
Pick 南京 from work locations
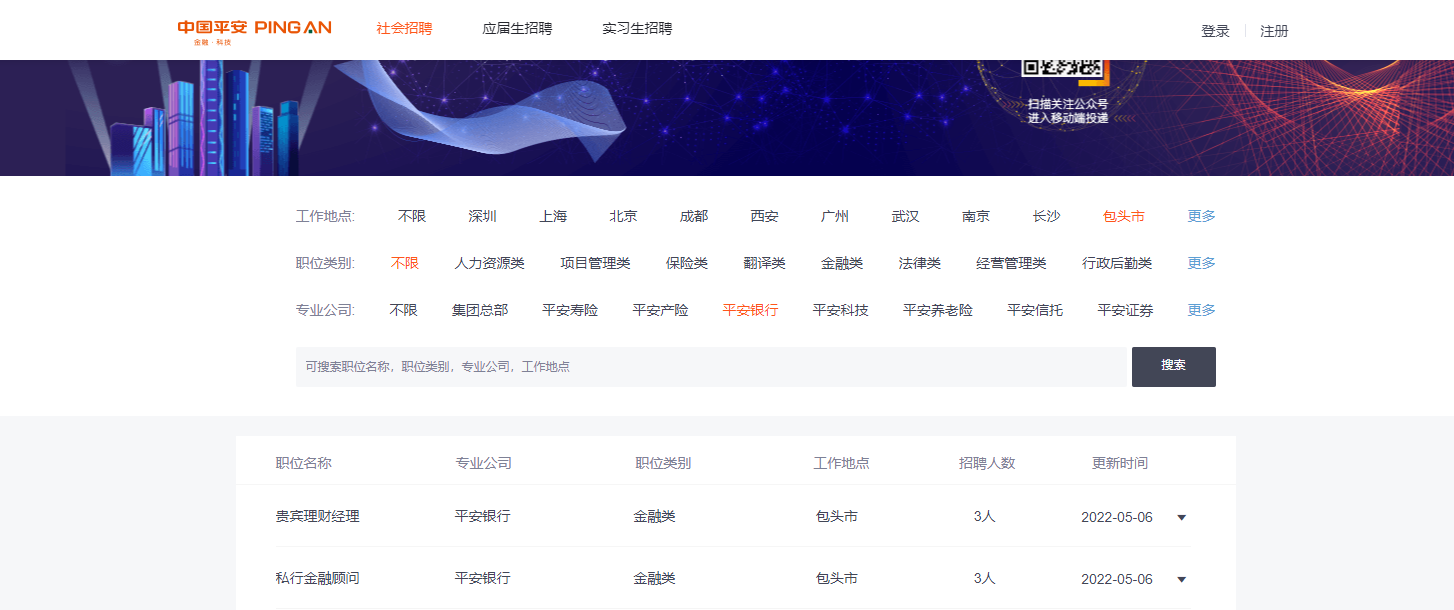(976, 216)
